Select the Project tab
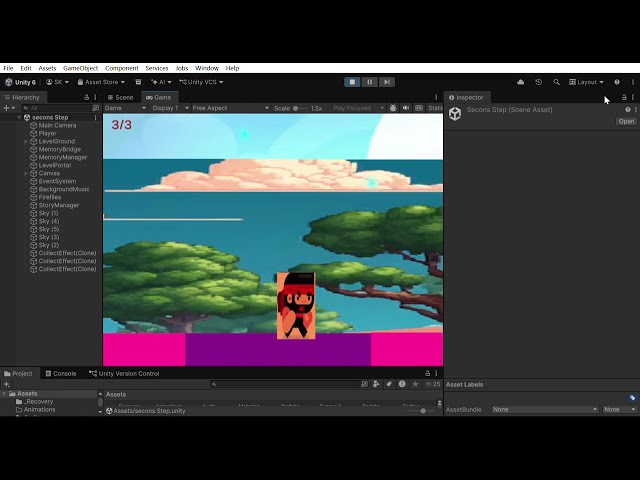The width and height of the screenshot is (640, 480). (x=18, y=373)
